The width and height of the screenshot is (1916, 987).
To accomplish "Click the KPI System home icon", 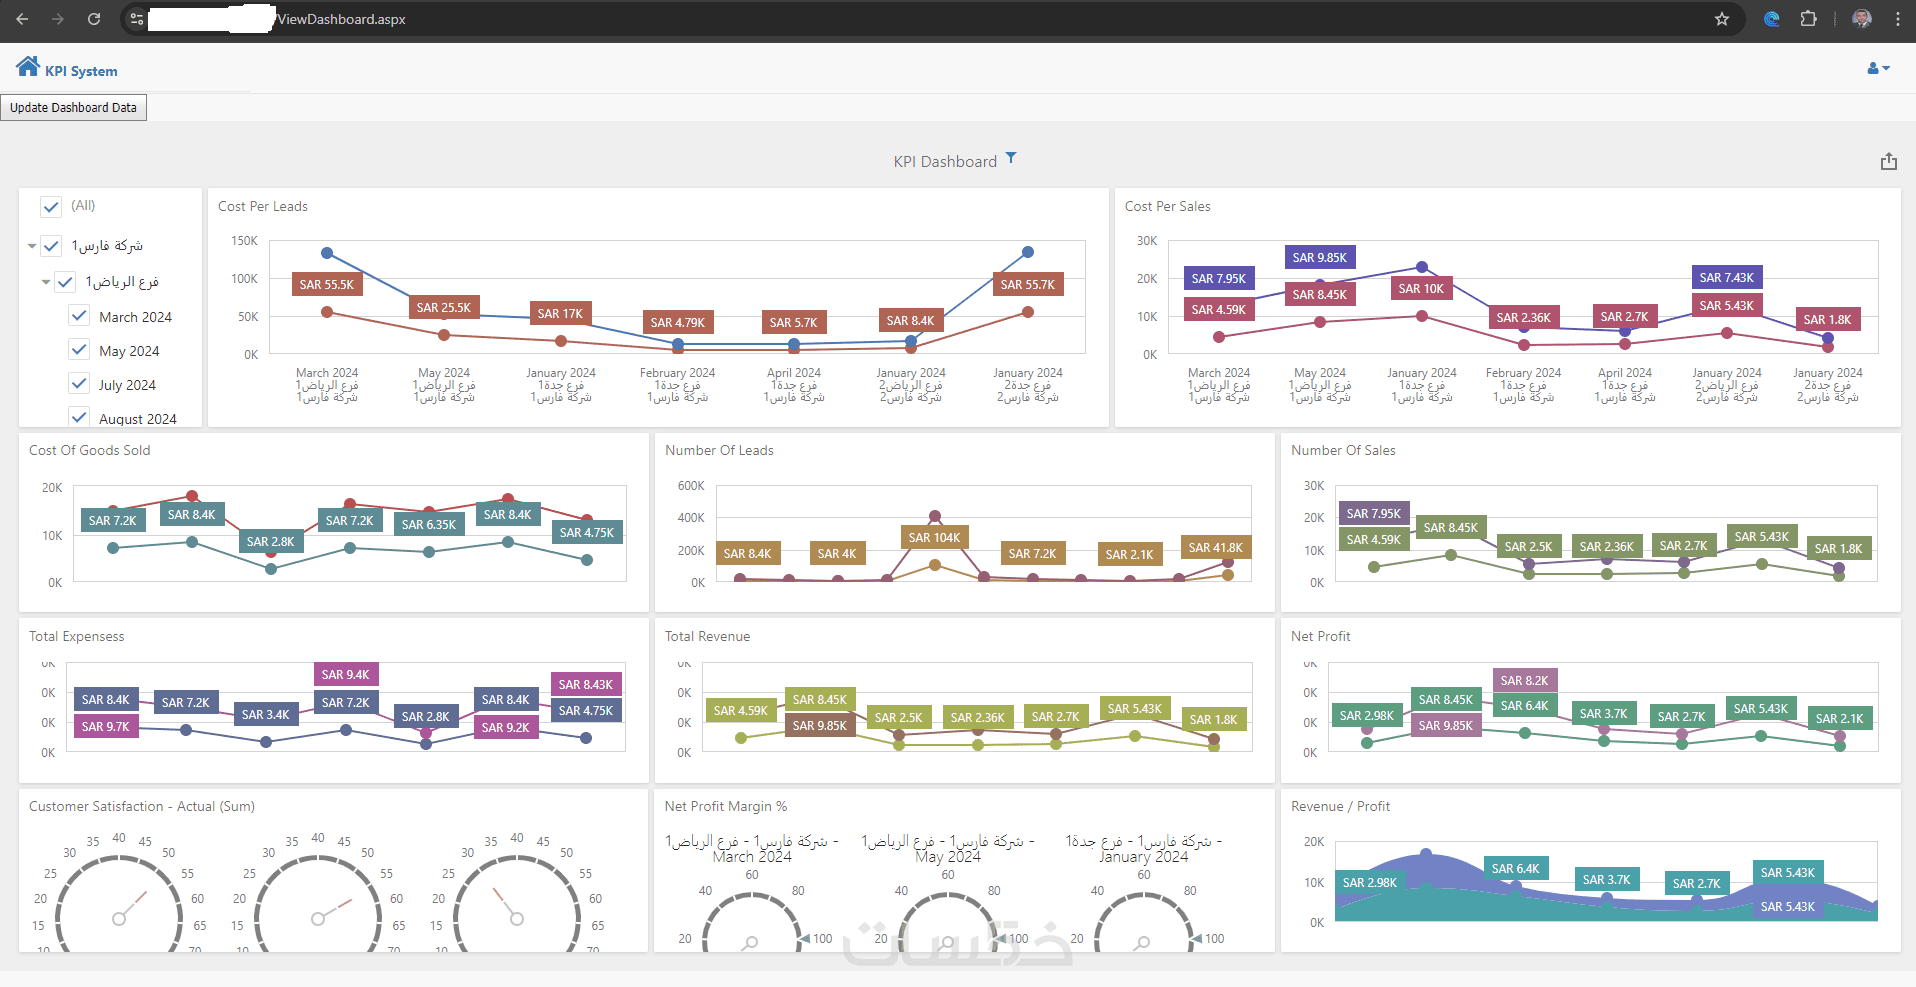I will point(28,67).
